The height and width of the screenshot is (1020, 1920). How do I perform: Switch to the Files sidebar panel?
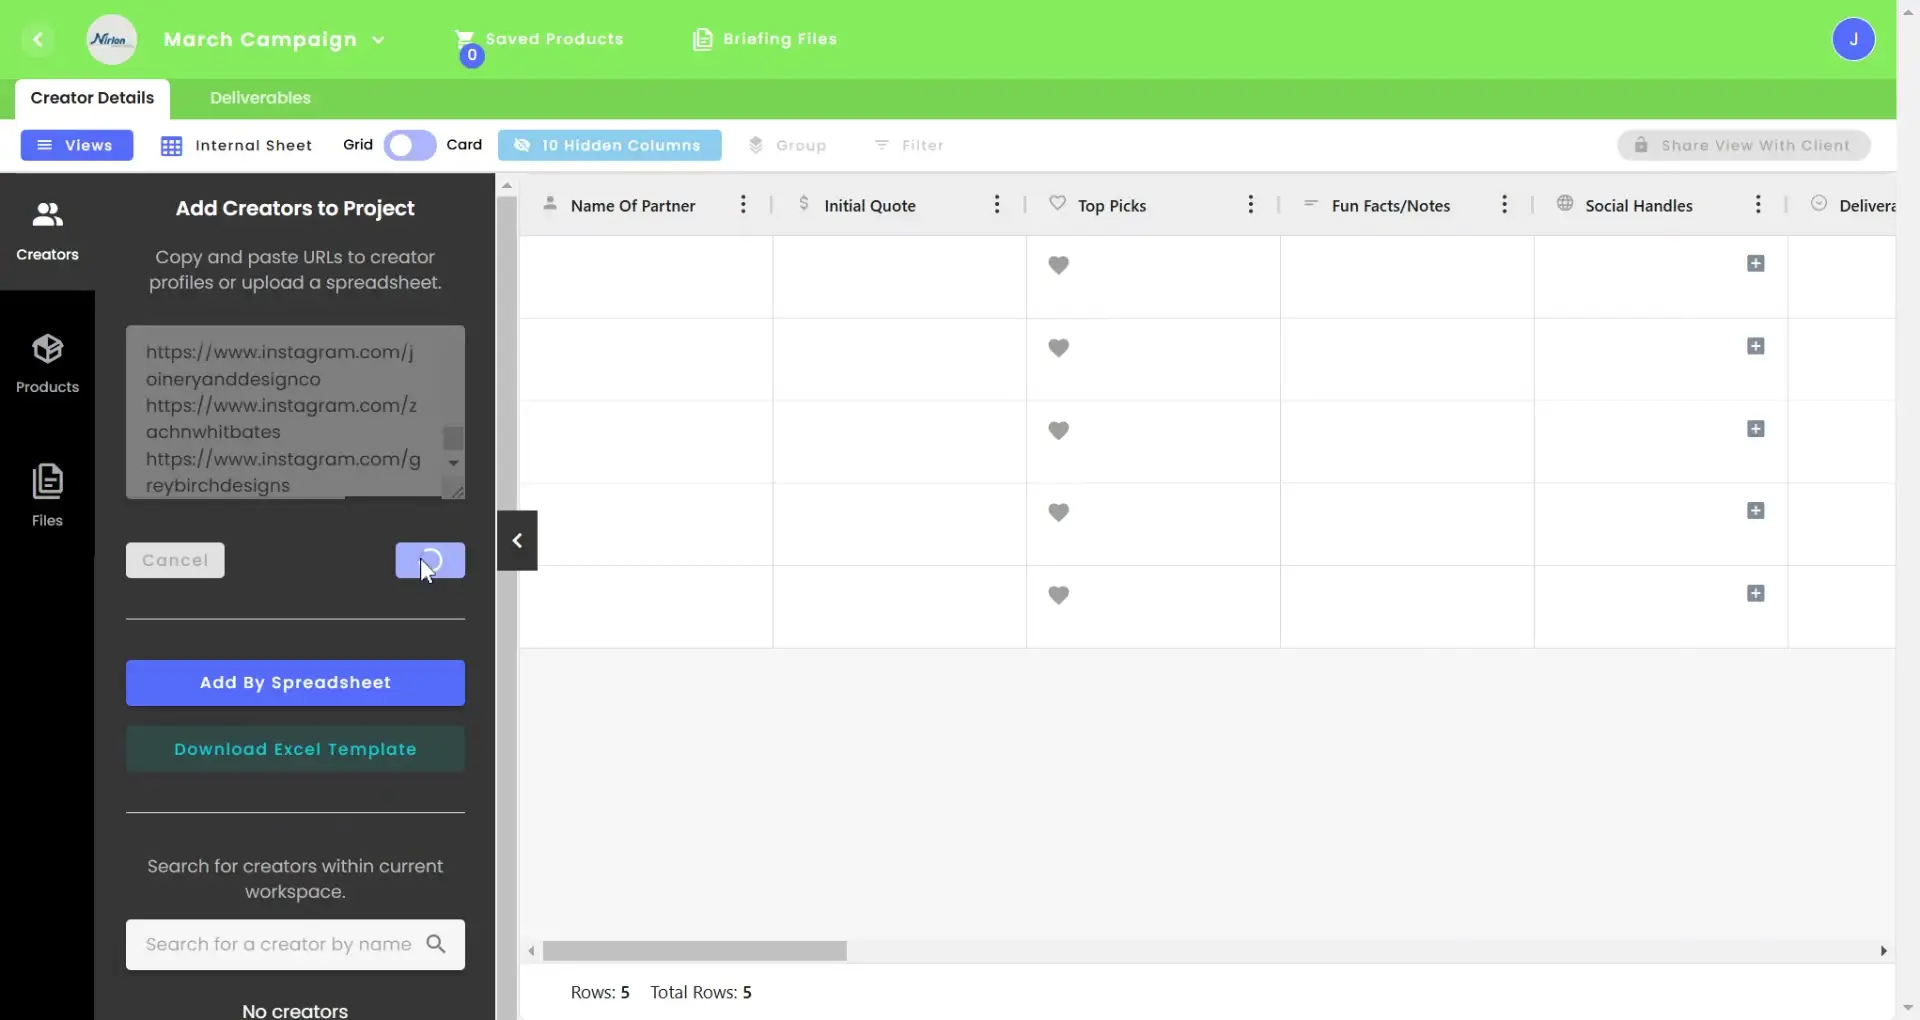47,495
